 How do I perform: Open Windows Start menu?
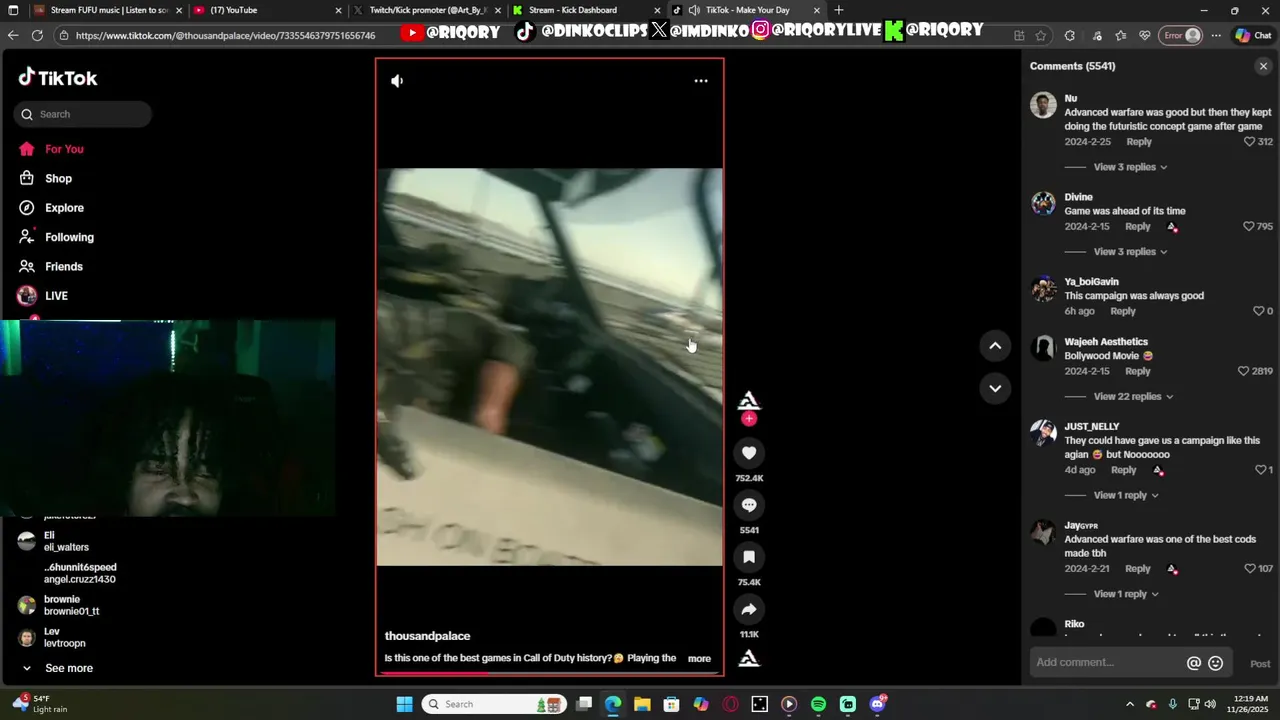tap(404, 704)
